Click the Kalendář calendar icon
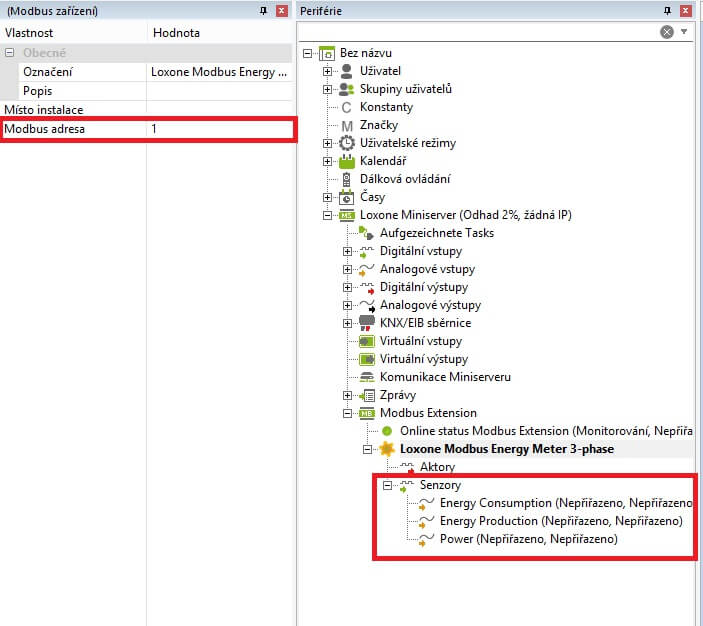703x626 pixels. (347, 161)
